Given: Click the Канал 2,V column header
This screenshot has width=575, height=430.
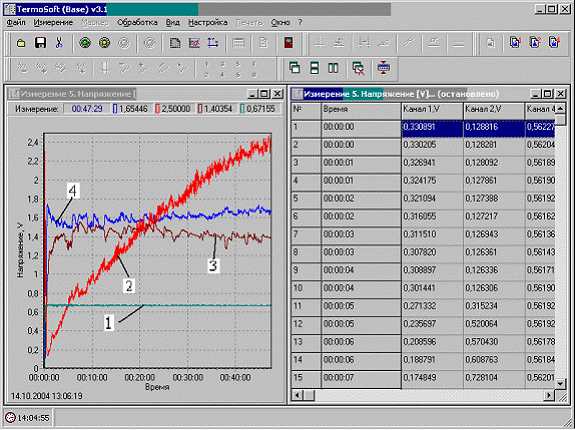Looking at the screenshot, I should [x=494, y=111].
